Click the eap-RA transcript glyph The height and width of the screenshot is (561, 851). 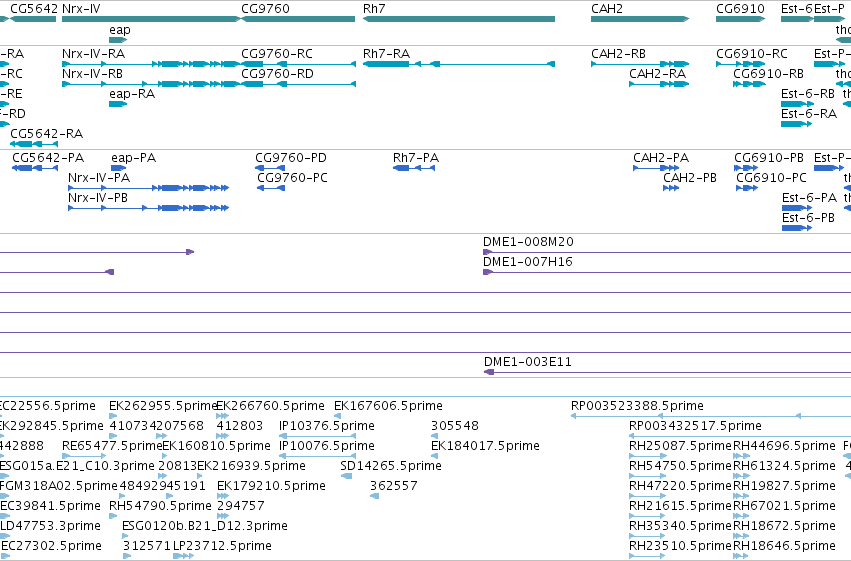pos(118,104)
